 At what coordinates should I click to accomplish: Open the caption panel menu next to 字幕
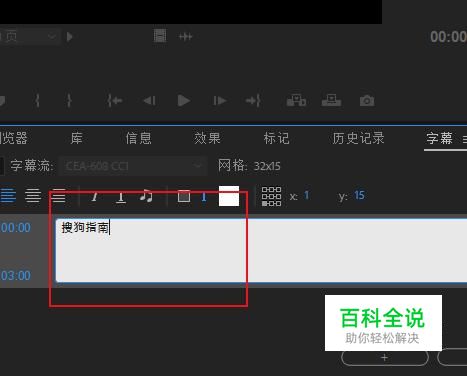465,139
